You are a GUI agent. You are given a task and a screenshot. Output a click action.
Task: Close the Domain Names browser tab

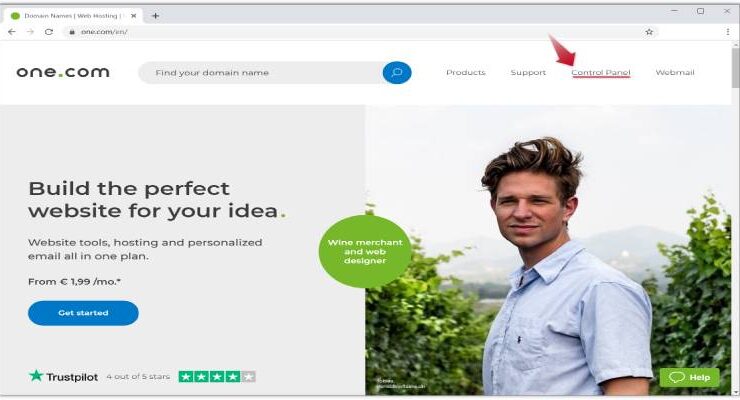[x=134, y=16]
